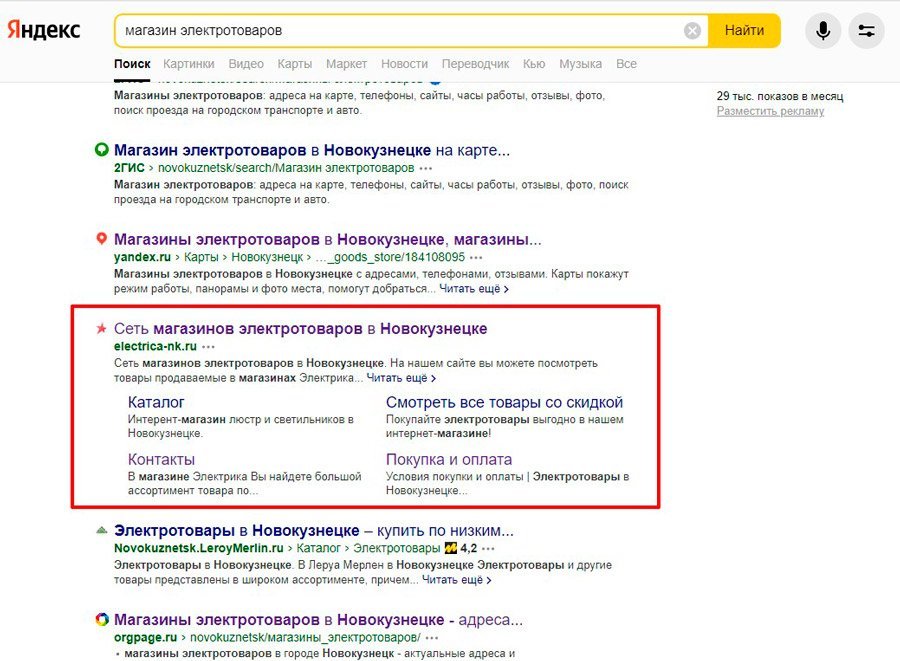
Task: Switch to the Видео tab
Action: tap(246, 64)
